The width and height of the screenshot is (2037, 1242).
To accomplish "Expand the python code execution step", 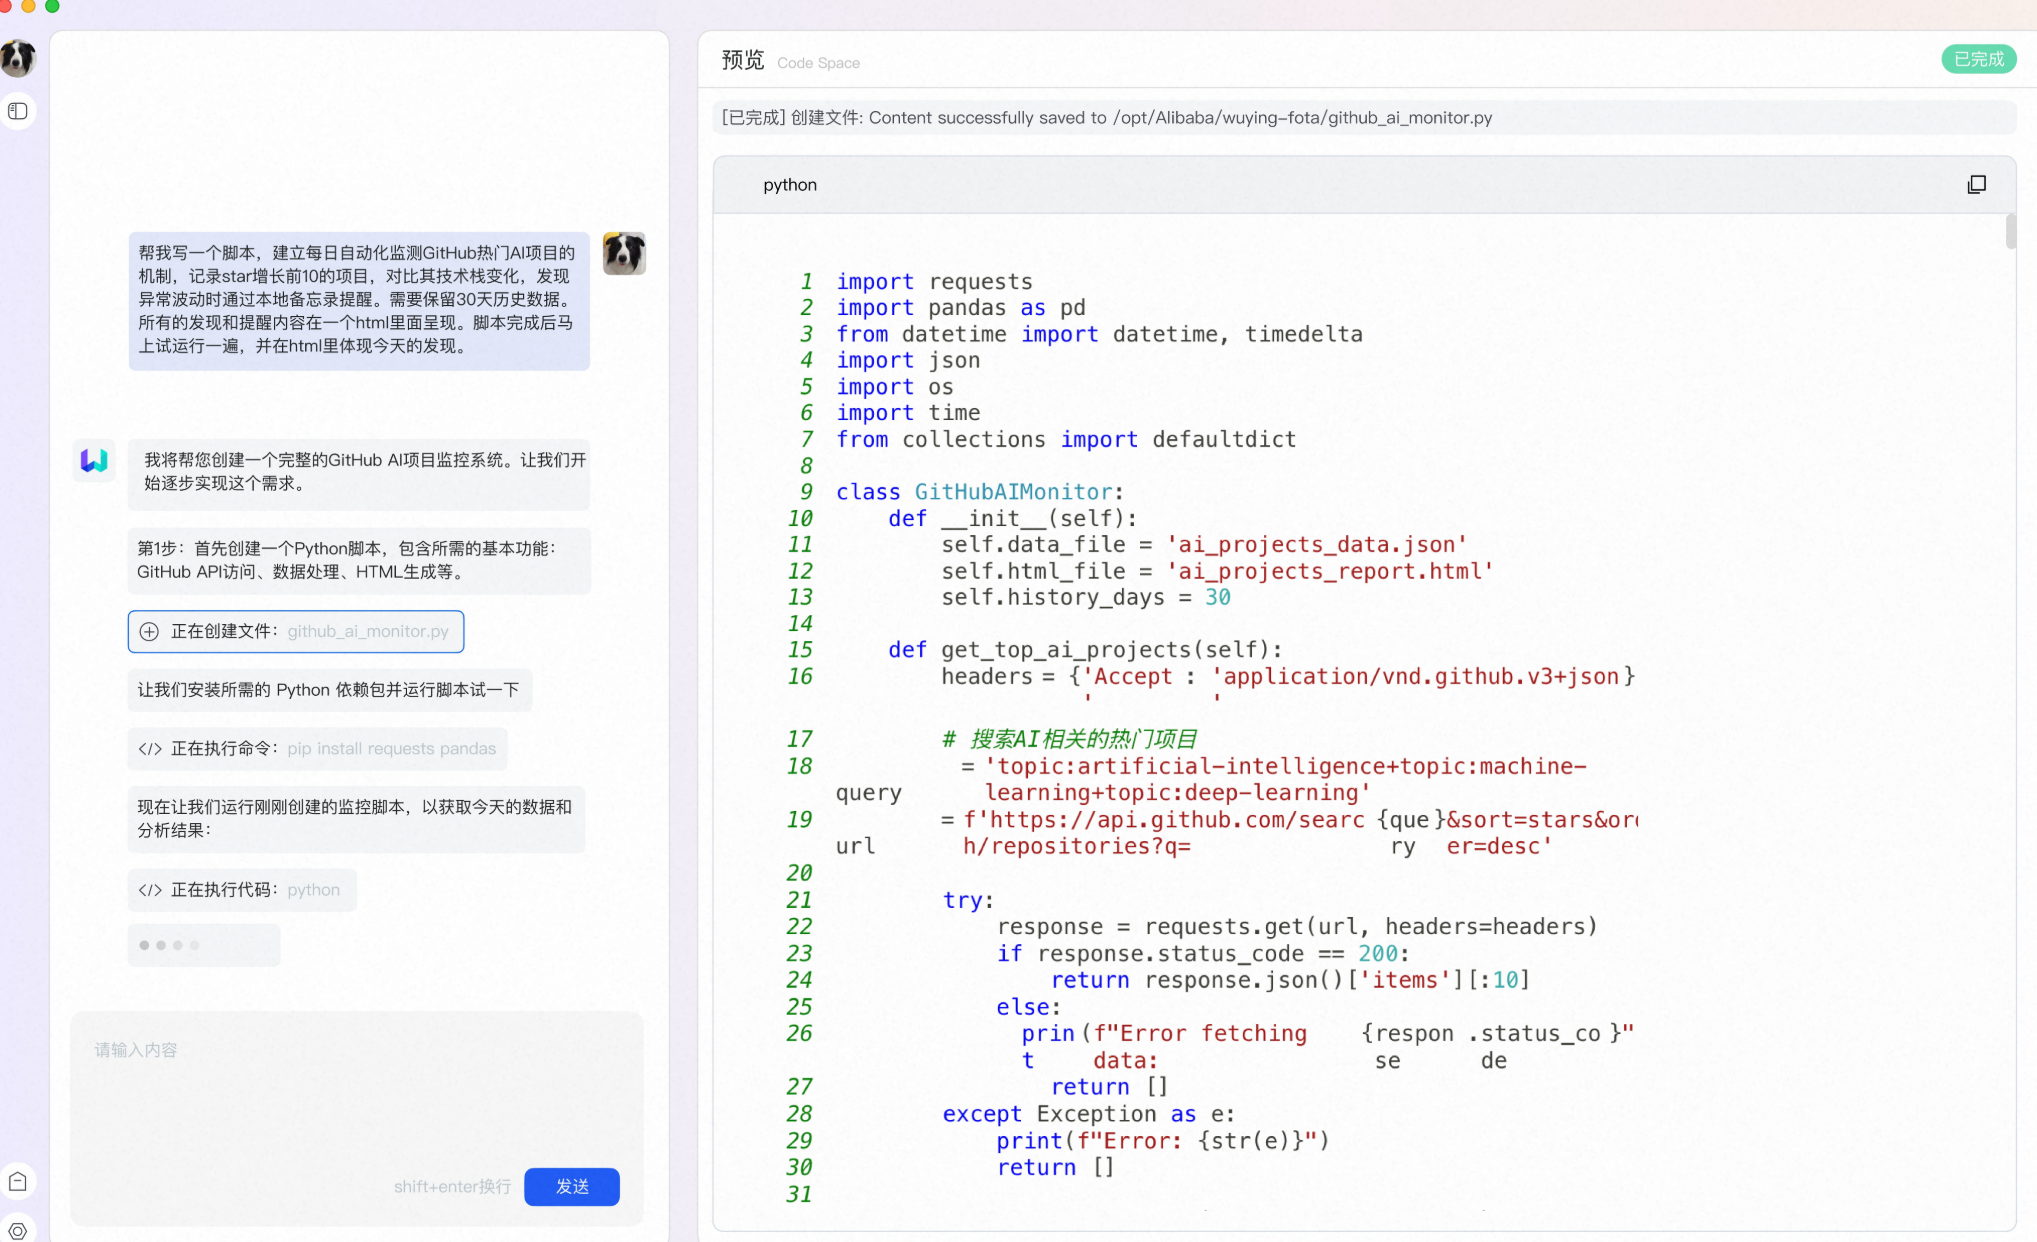I will [242, 890].
